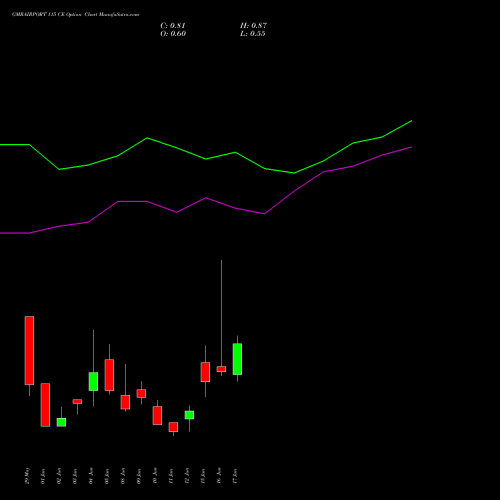
Task: Select the red candlestick for 05 Jun
Action: [109, 375]
